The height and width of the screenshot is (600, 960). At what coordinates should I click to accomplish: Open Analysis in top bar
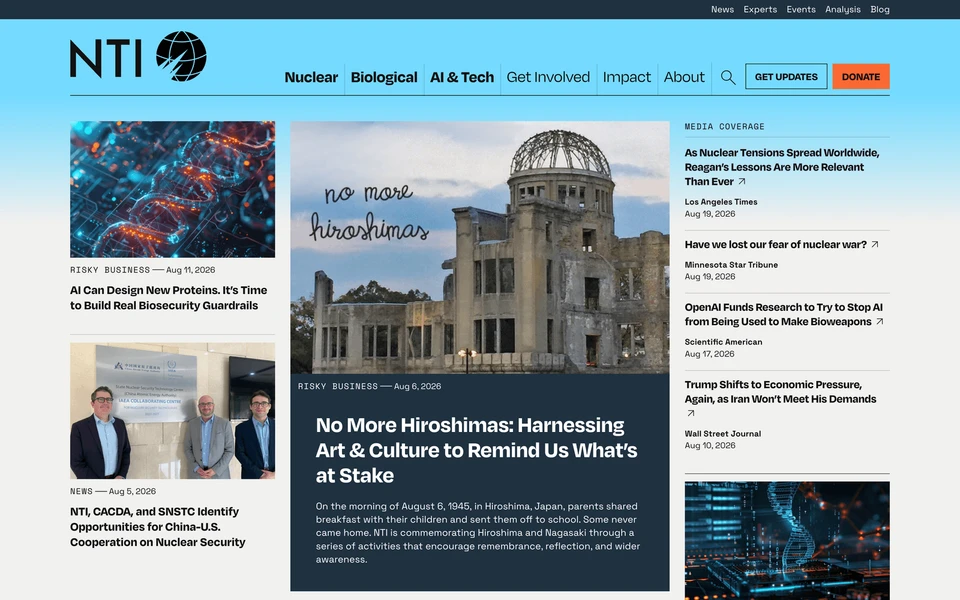842,9
